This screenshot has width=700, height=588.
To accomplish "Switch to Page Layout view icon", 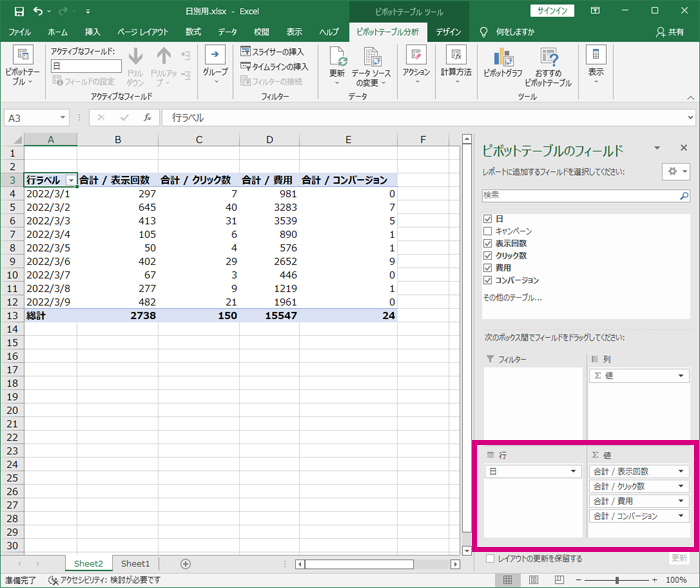I will (x=533, y=580).
